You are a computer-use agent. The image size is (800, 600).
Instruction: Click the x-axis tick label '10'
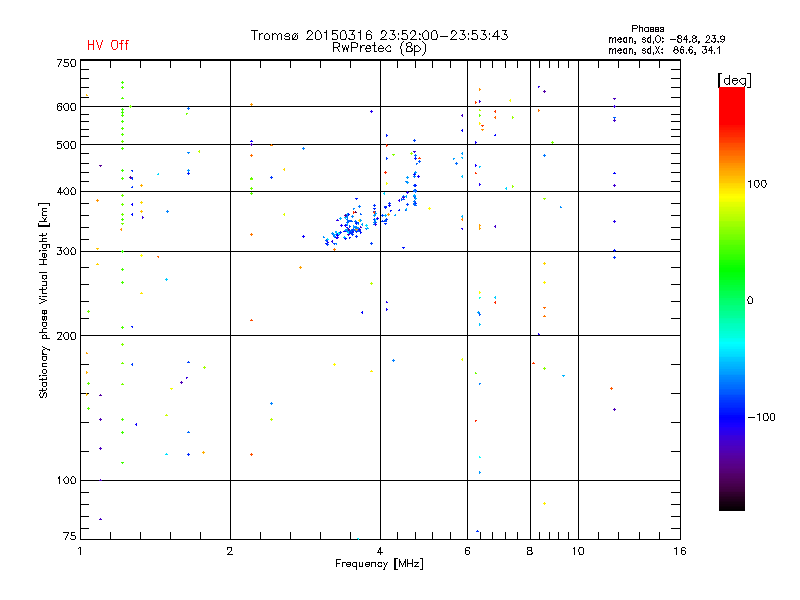tap(578, 551)
